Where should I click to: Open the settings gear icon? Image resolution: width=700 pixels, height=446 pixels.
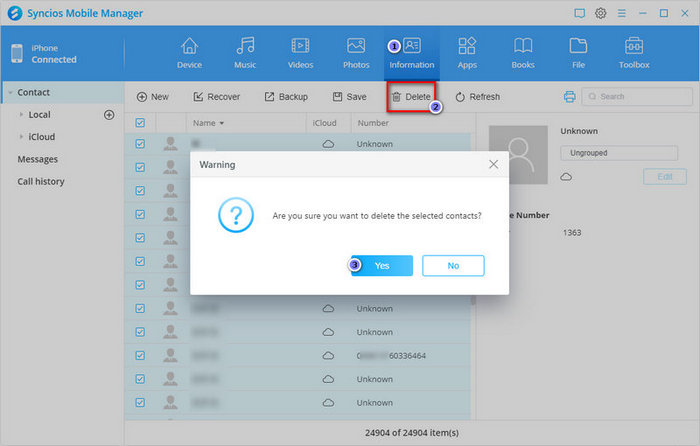600,13
